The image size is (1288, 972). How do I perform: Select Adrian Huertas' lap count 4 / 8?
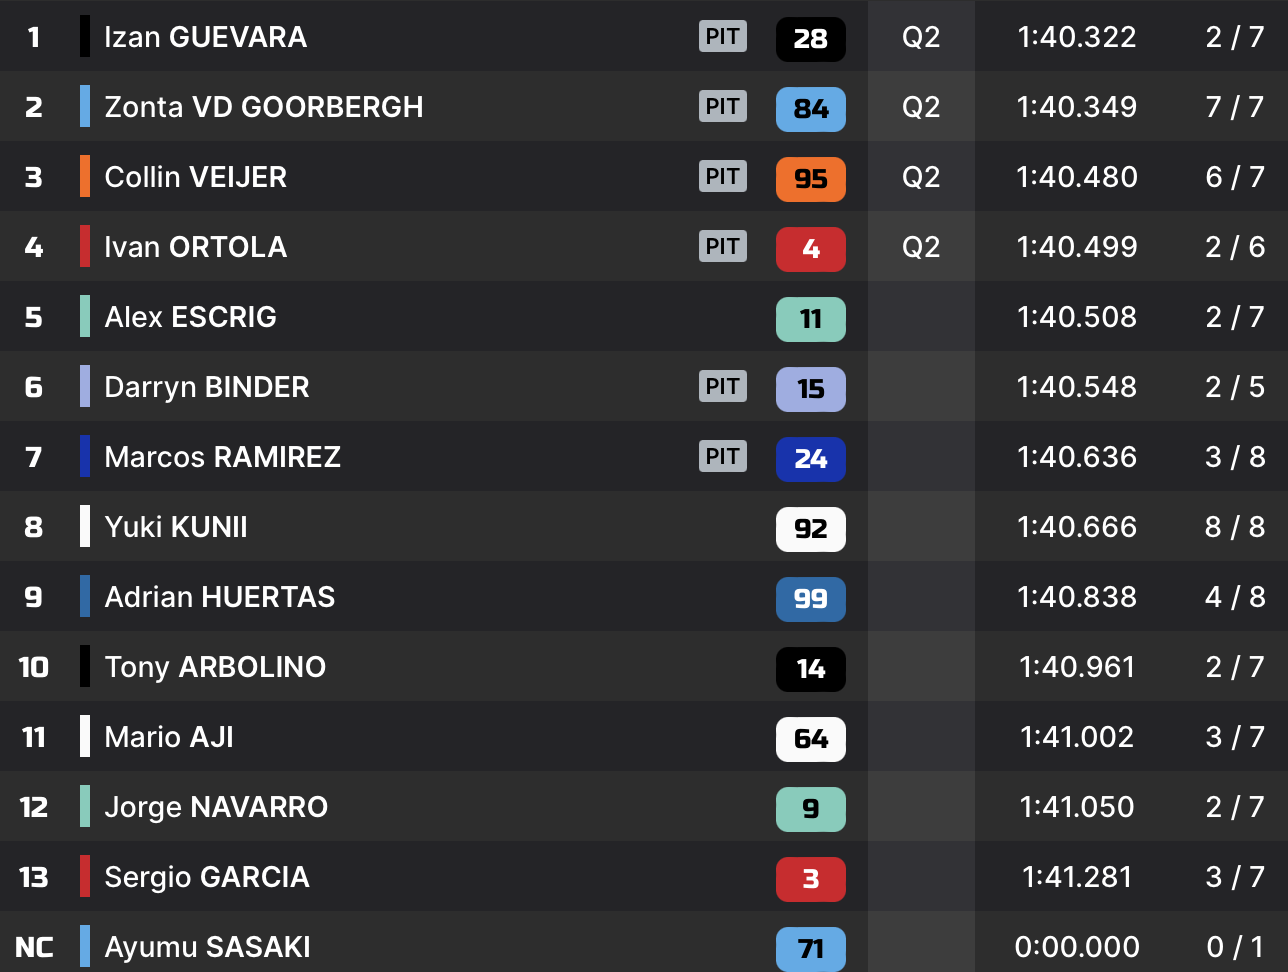(x=1234, y=597)
